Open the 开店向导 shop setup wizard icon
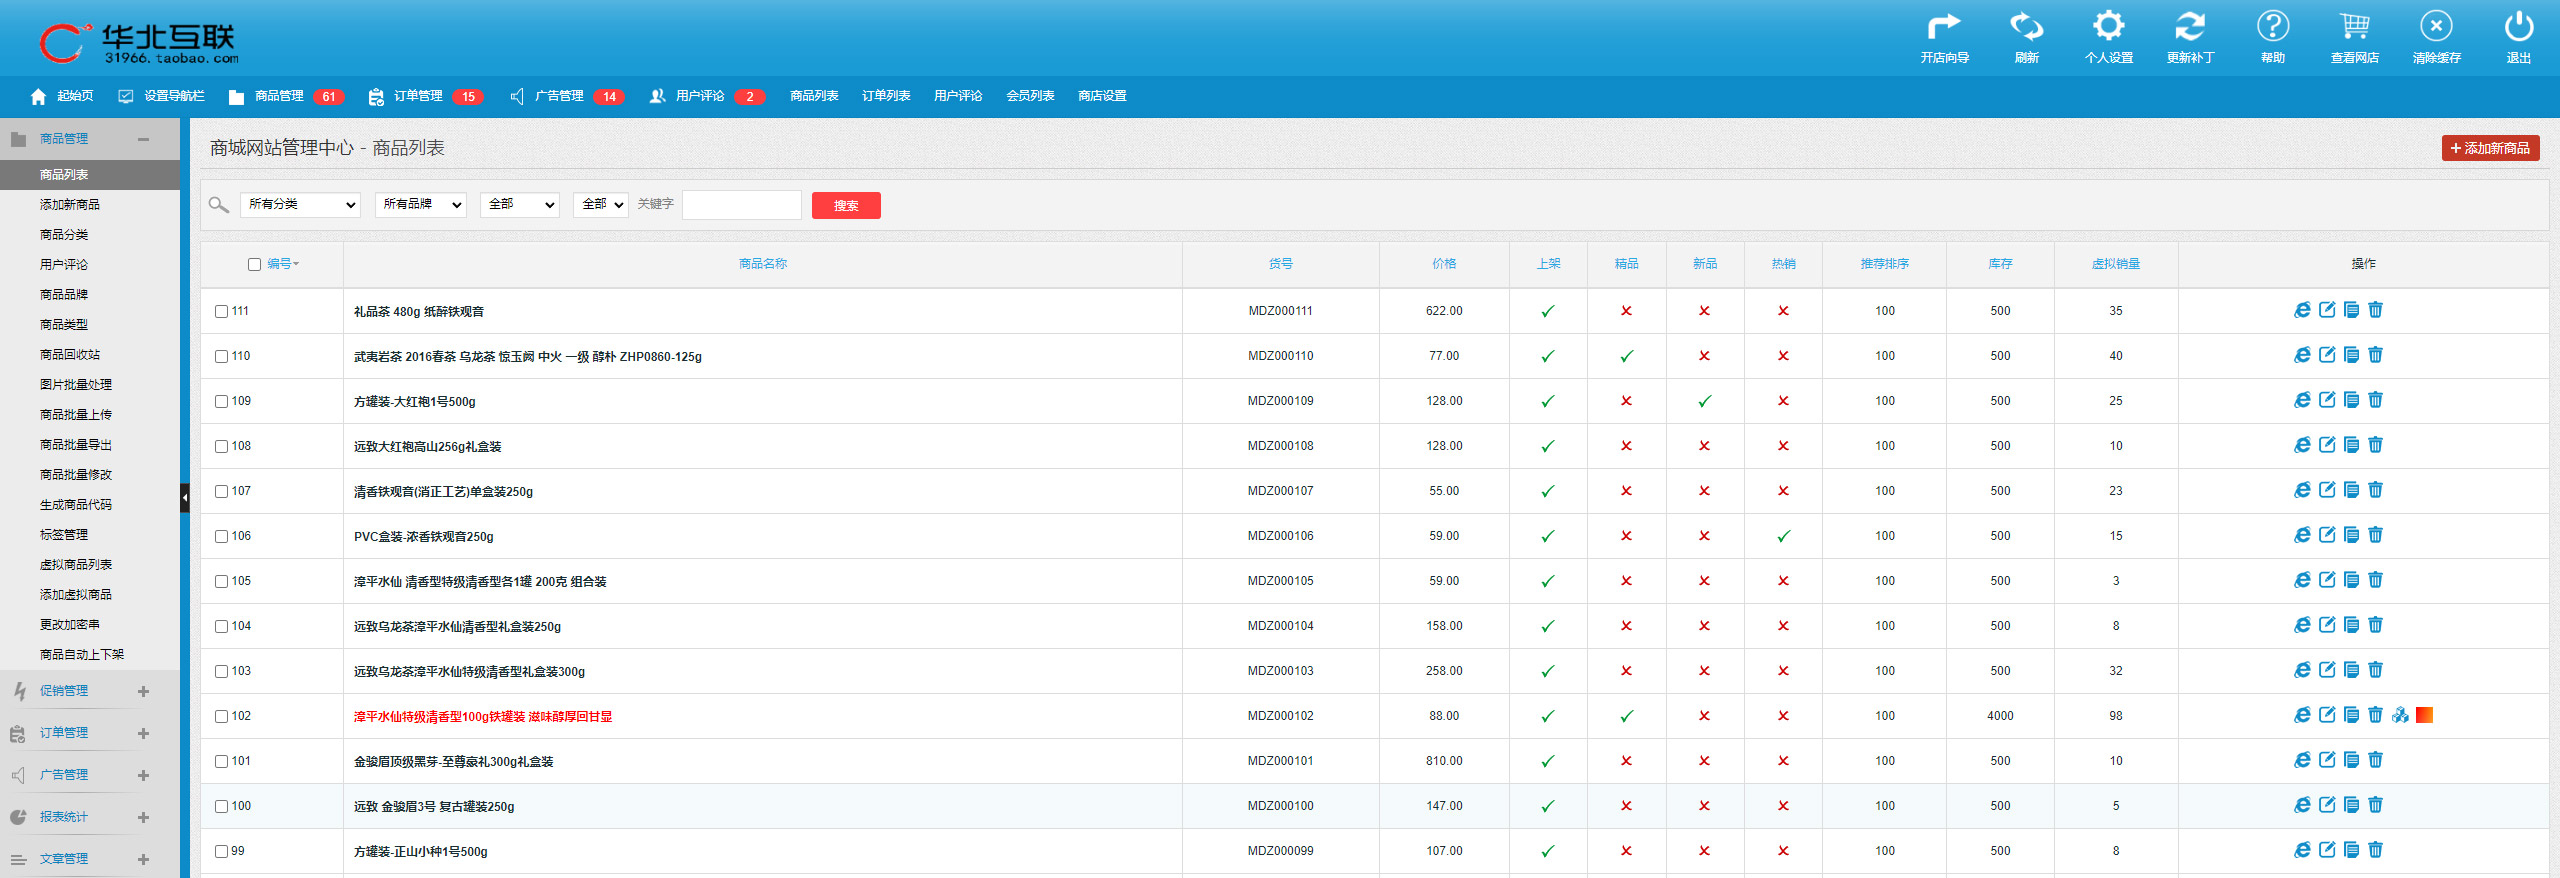 coord(1944,27)
